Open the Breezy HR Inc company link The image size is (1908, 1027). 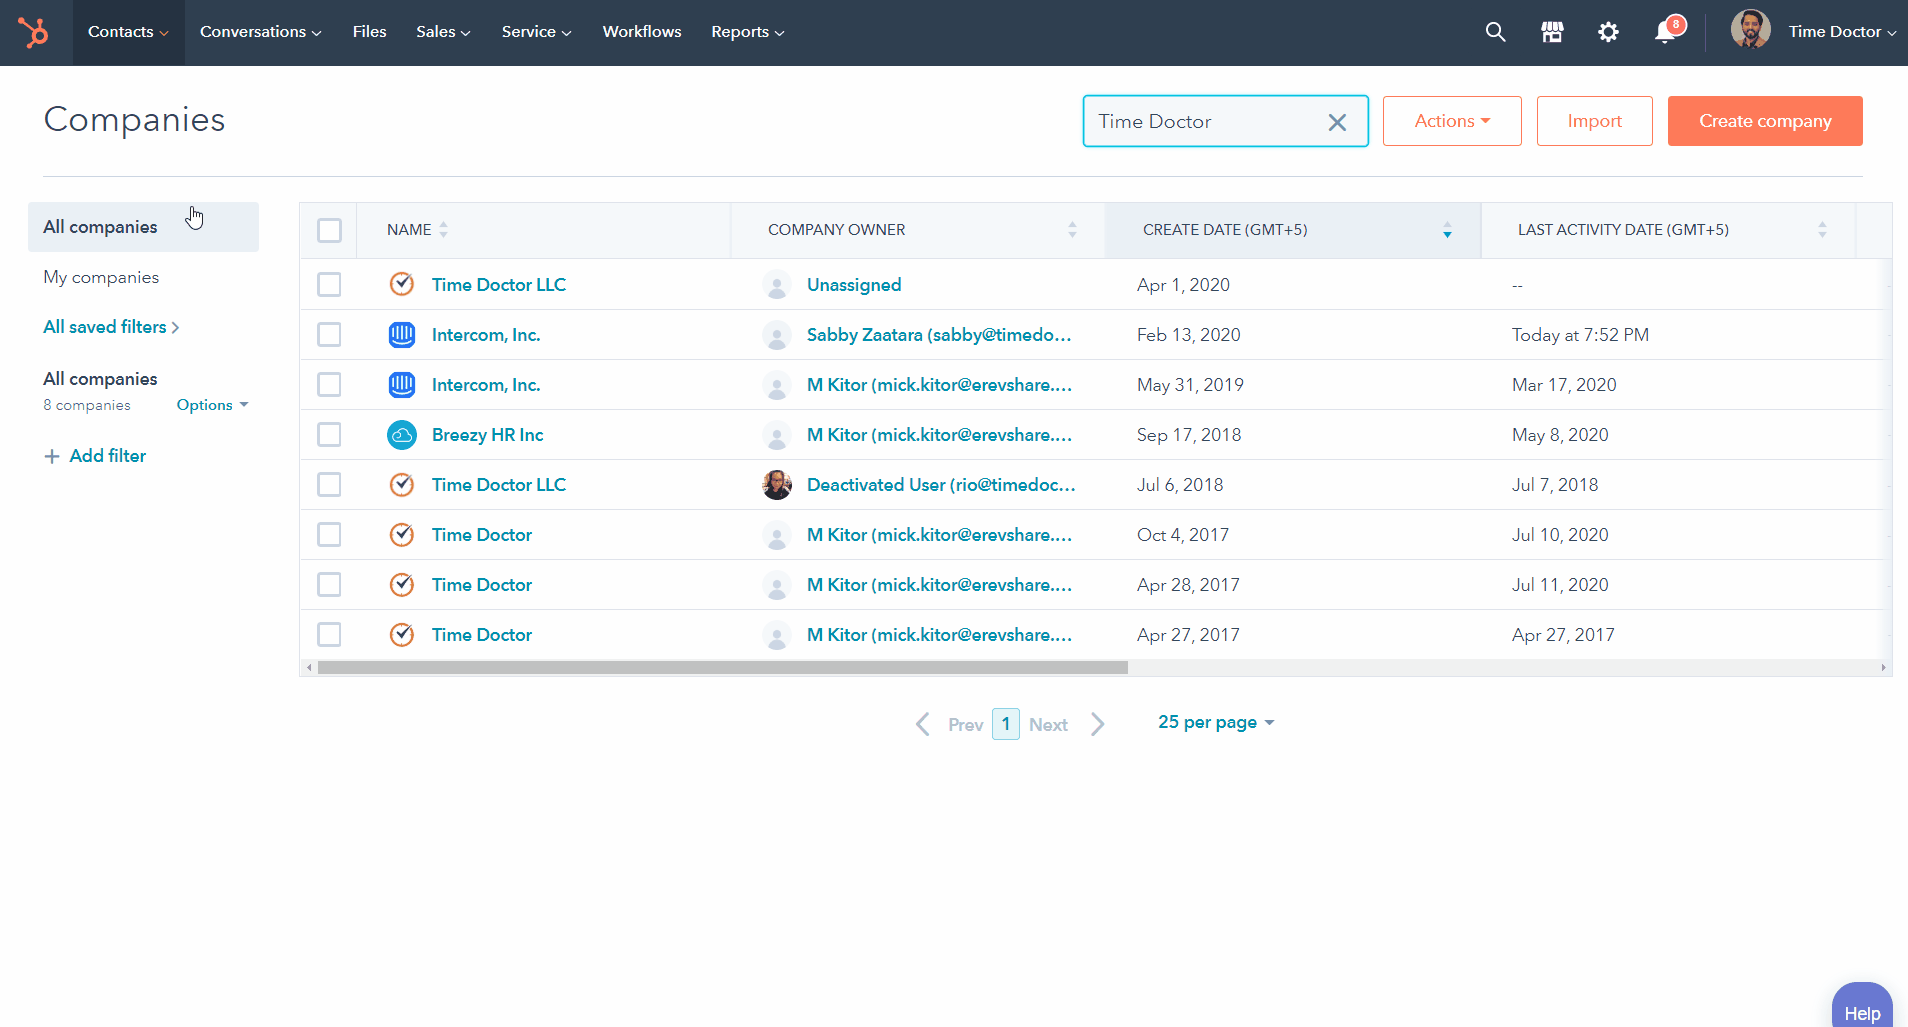tap(488, 435)
